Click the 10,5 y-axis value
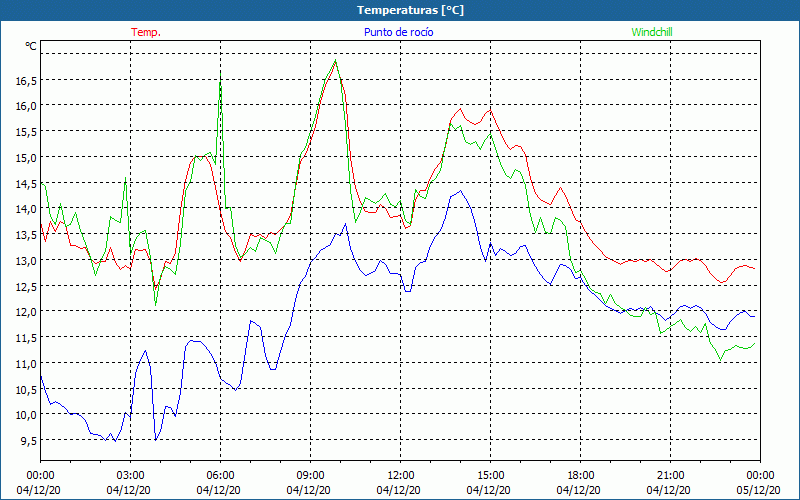The height and width of the screenshot is (500, 800). 25,389
